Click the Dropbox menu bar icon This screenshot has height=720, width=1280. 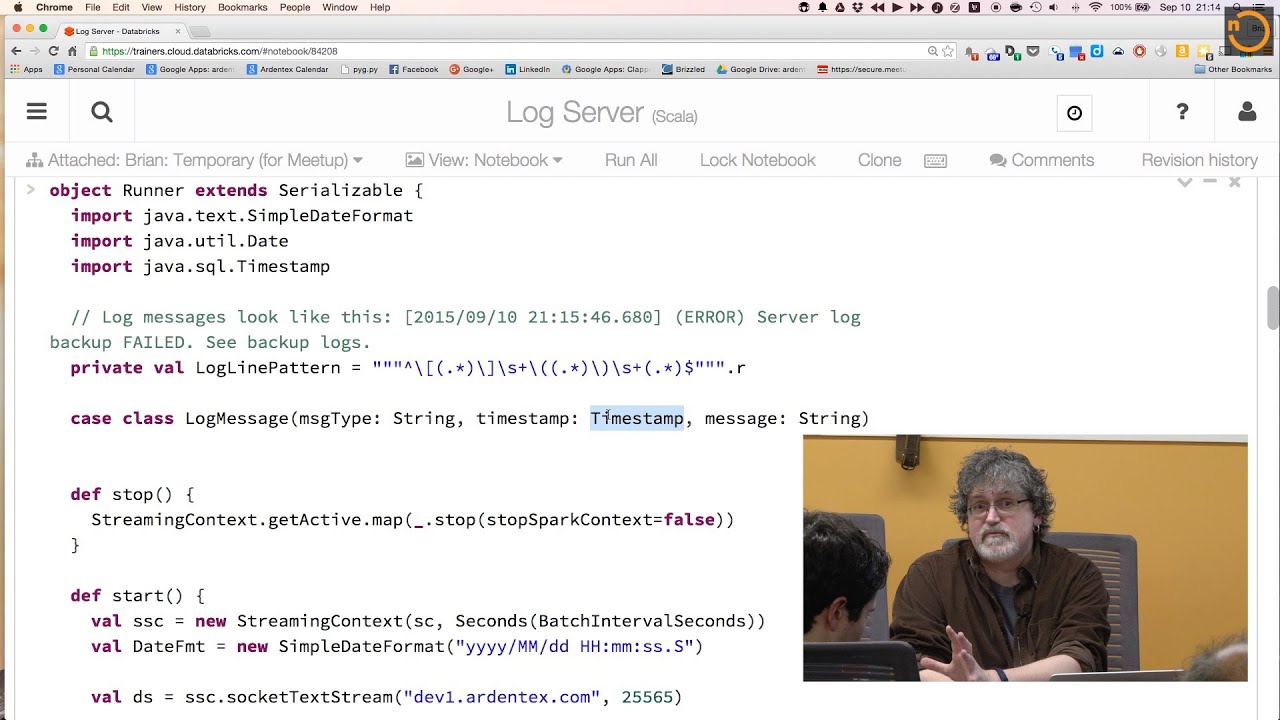[x=858, y=7]
